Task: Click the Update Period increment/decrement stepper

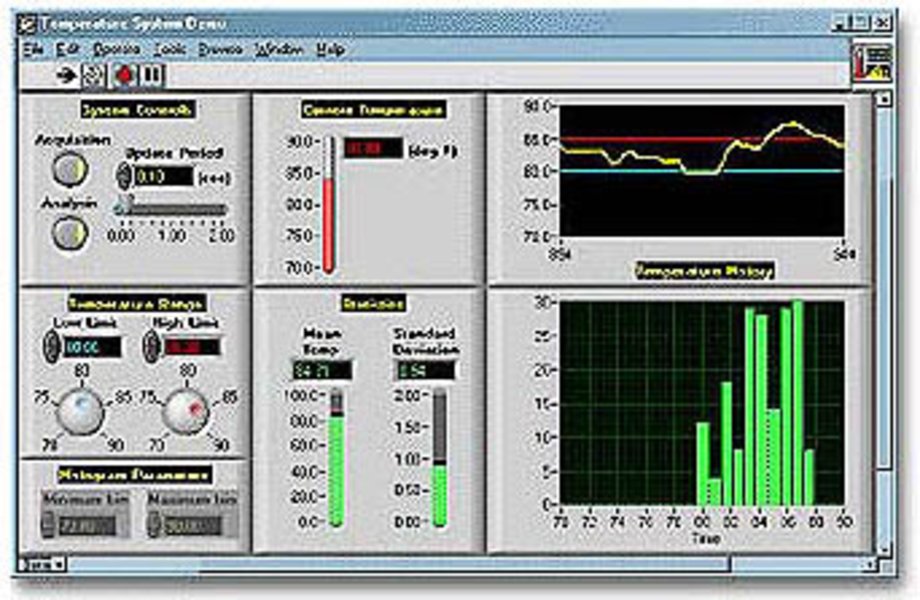Action: tap(123, 176)
